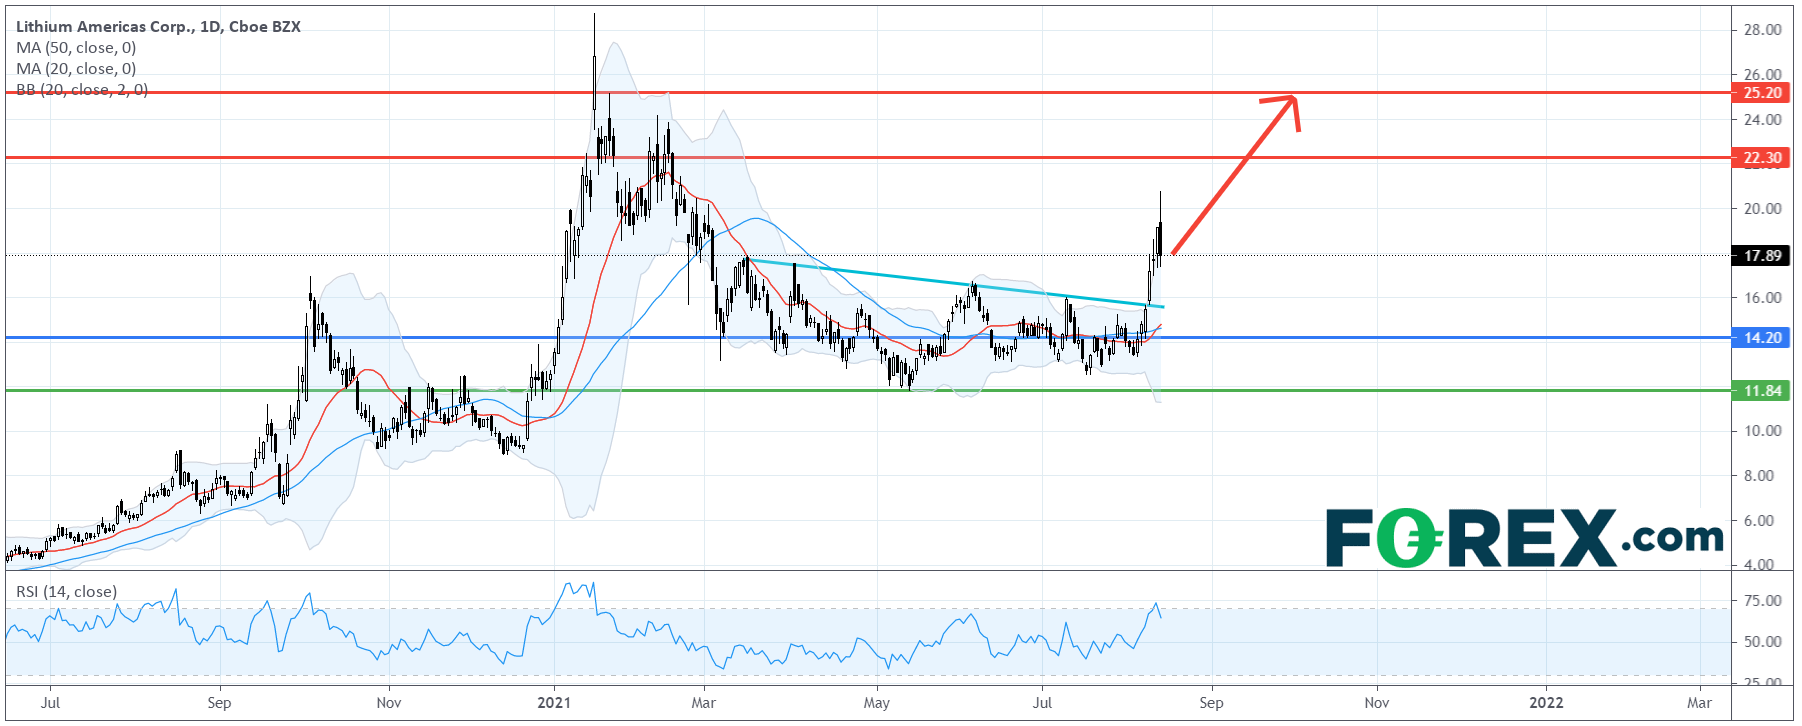Click the 75.00 RSI axis level
Image resolution: width=1802 pixels, height=726 pixels.
[x=1762, y=601]
